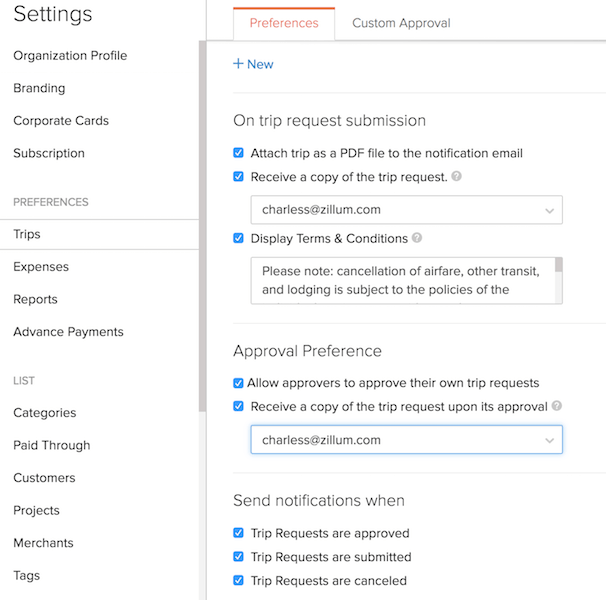Open Paid Through list
The image size is (606, 600).
52,445
